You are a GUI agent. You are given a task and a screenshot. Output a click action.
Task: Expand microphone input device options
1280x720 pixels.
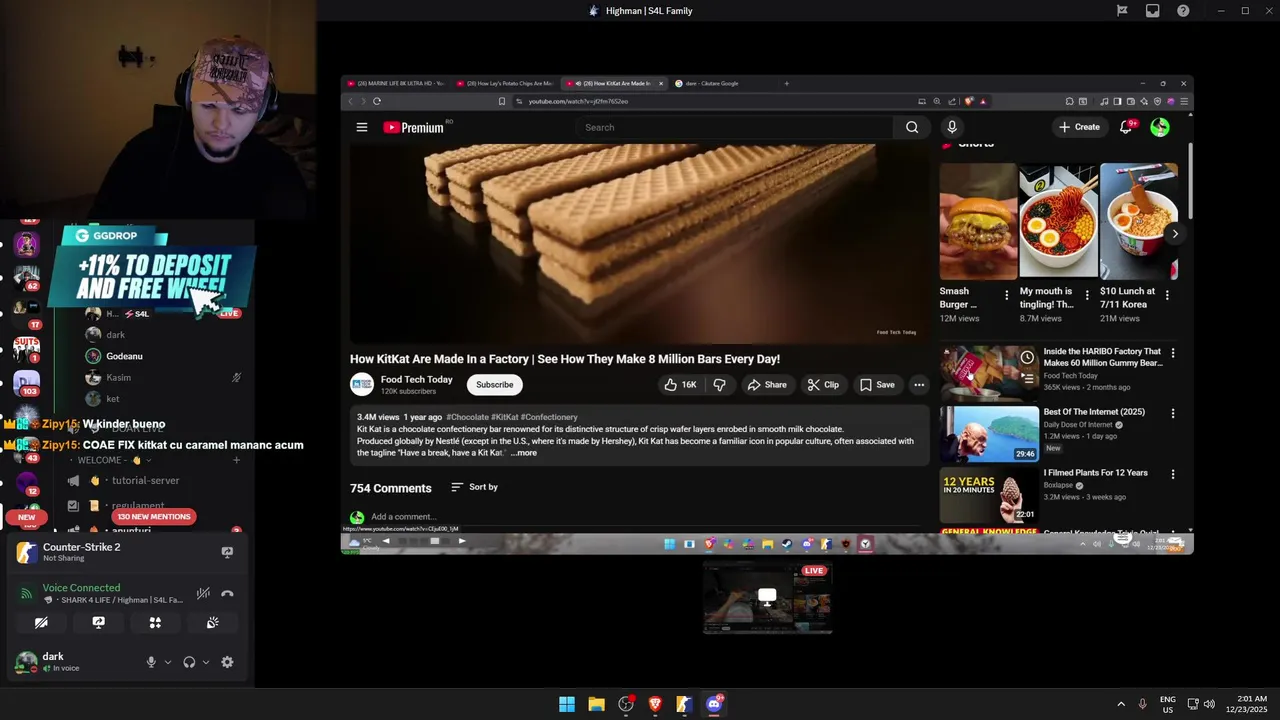(168, 662)
